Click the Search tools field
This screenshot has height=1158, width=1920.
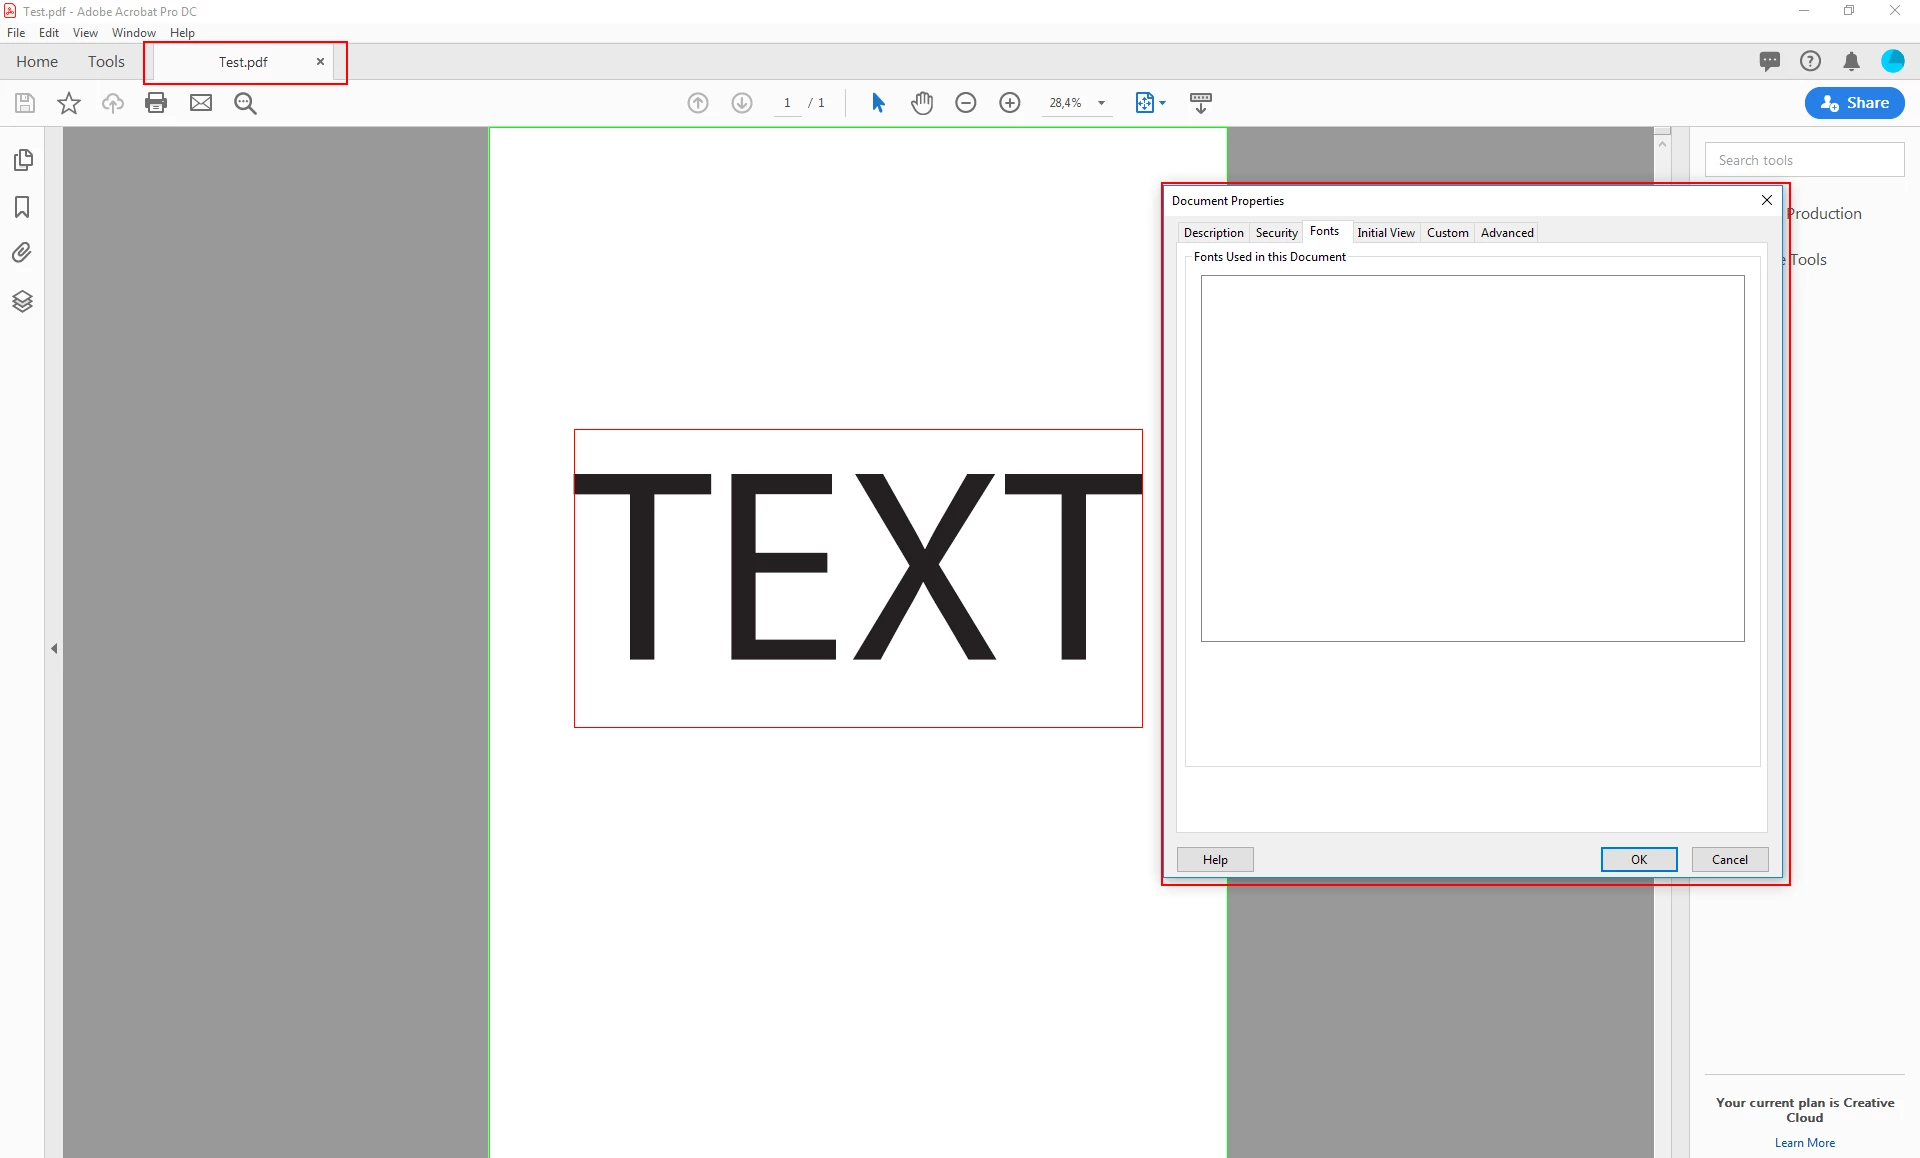tap(1803, 160)
